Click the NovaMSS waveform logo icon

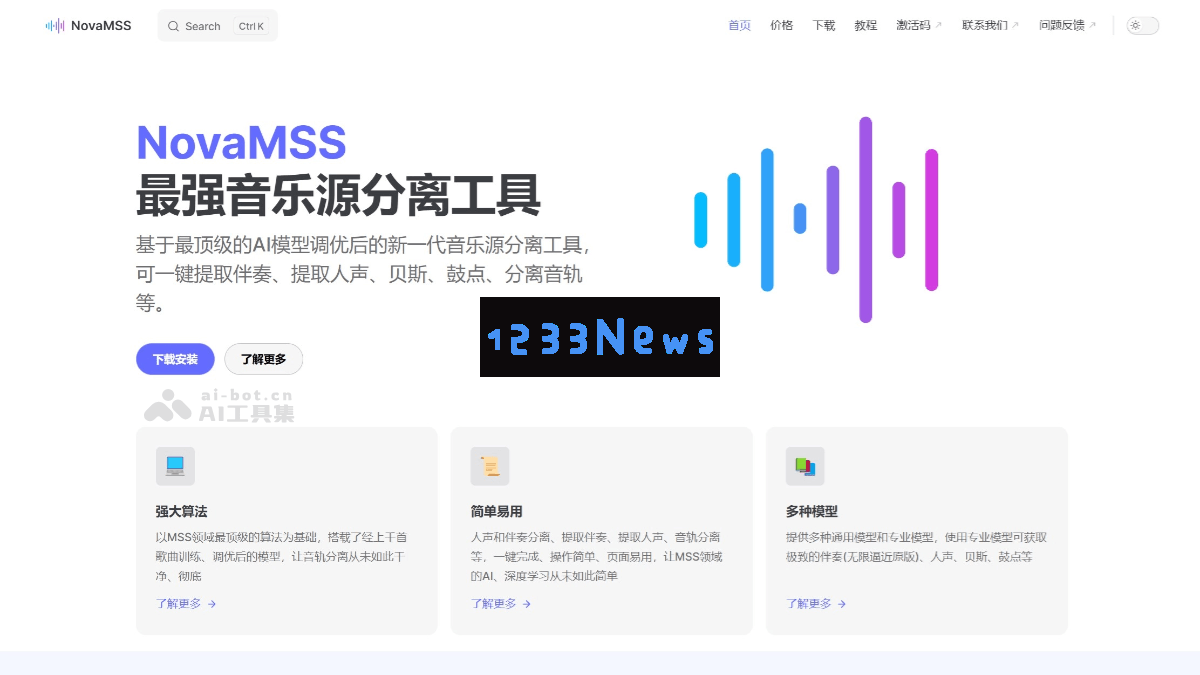click(x=55, y=26)
